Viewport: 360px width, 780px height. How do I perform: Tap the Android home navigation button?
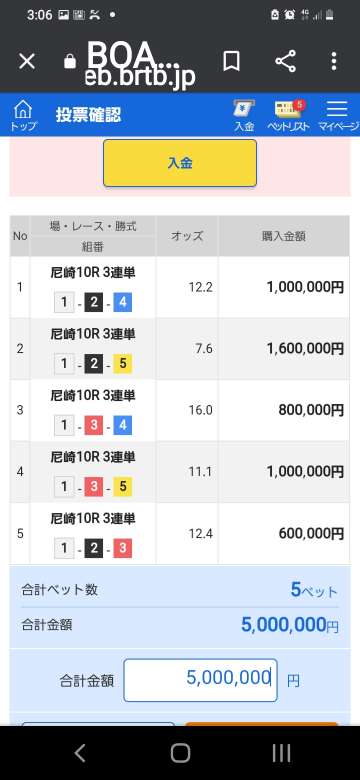click(180, 753)
